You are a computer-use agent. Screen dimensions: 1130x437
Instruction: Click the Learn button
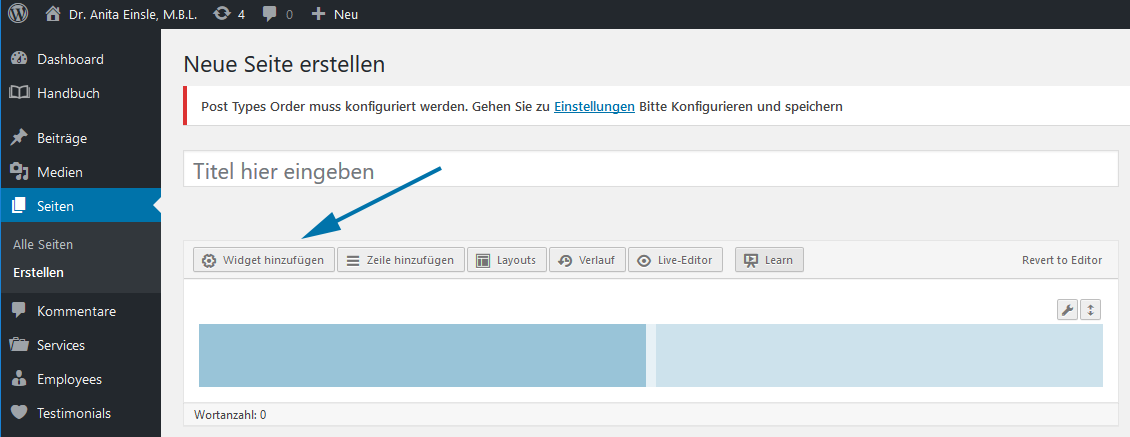point(769,260)
